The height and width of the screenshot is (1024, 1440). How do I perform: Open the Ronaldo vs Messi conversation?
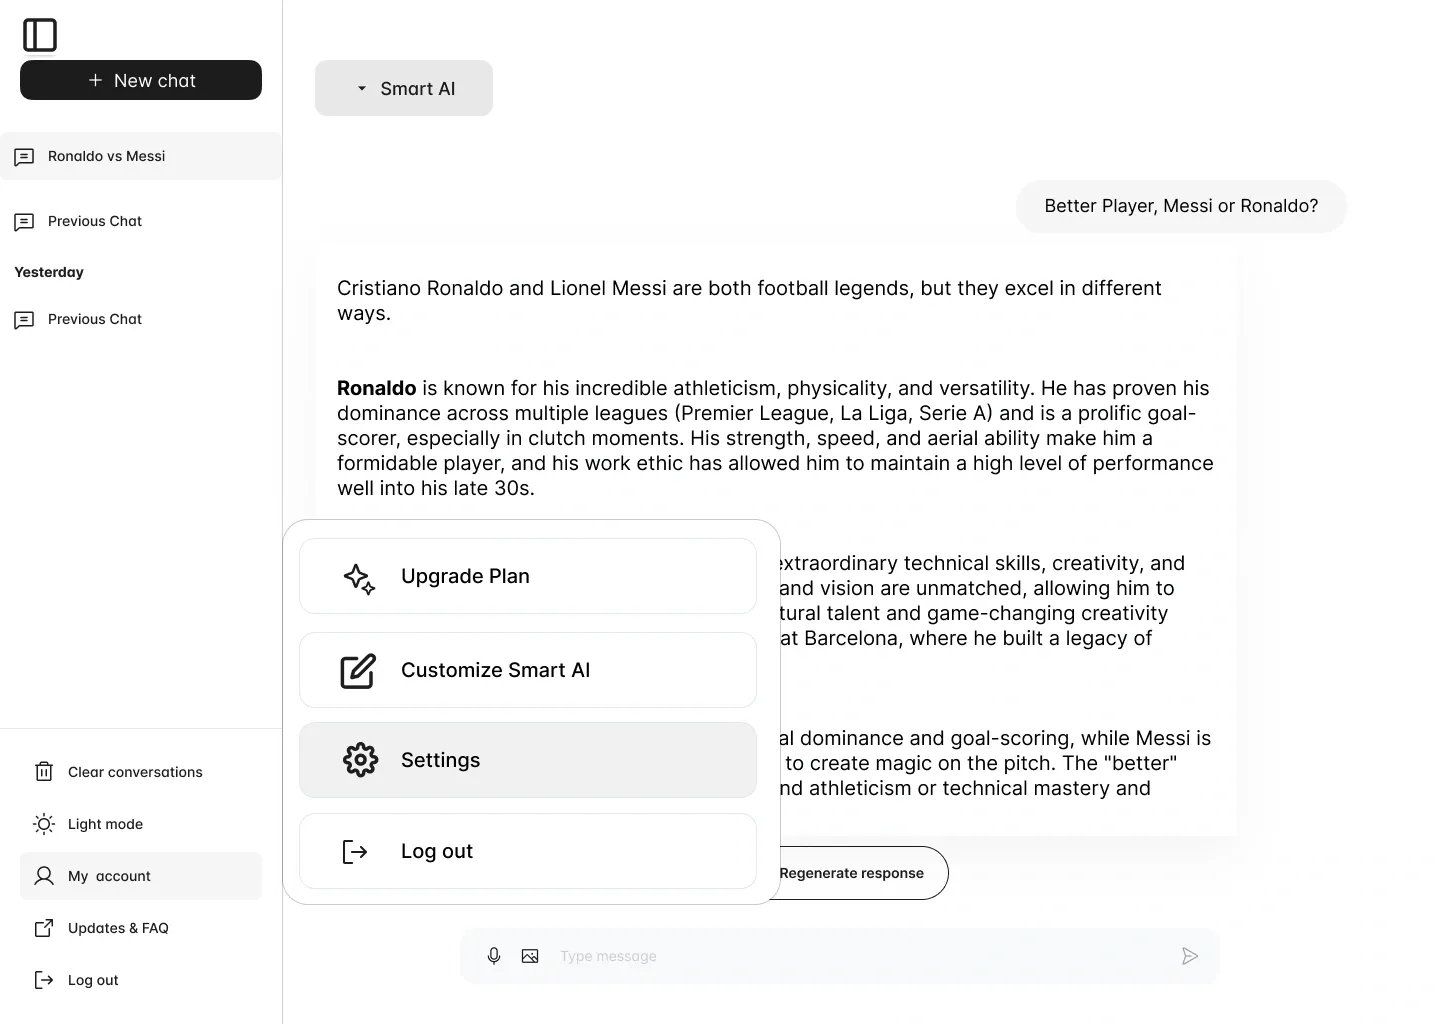pyautogui.click(x=141, y=156)
